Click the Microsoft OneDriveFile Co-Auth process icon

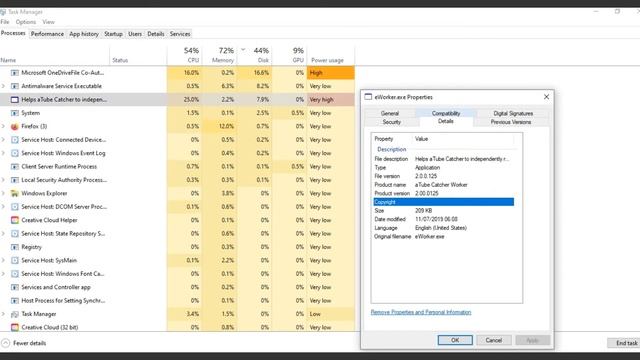click(x=15, y=73)
